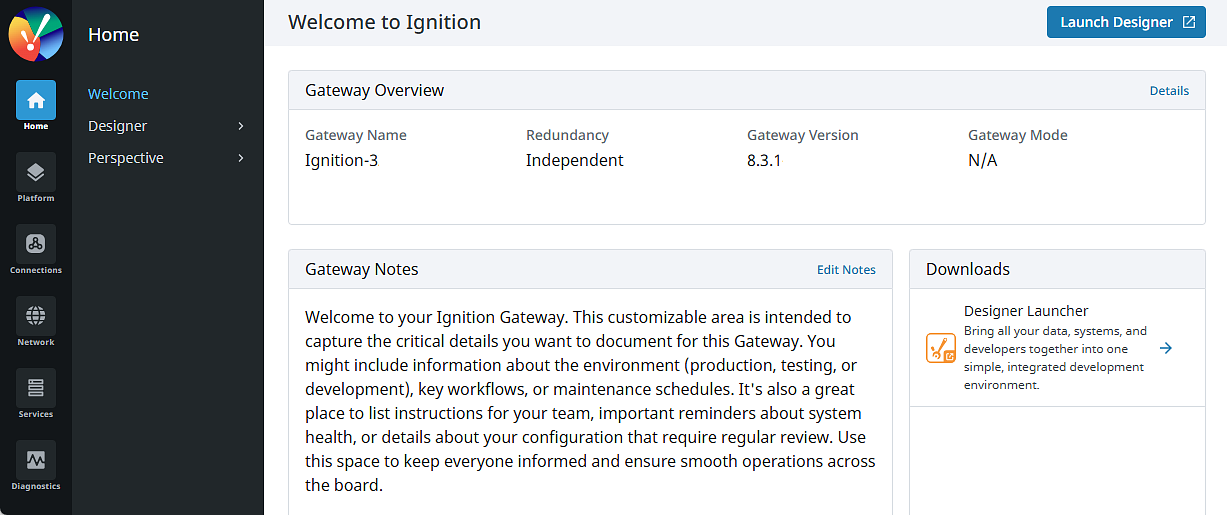Screen dimensions: 1227x515
Task: Select Designer in the Home menu
Action: [117, 126]
